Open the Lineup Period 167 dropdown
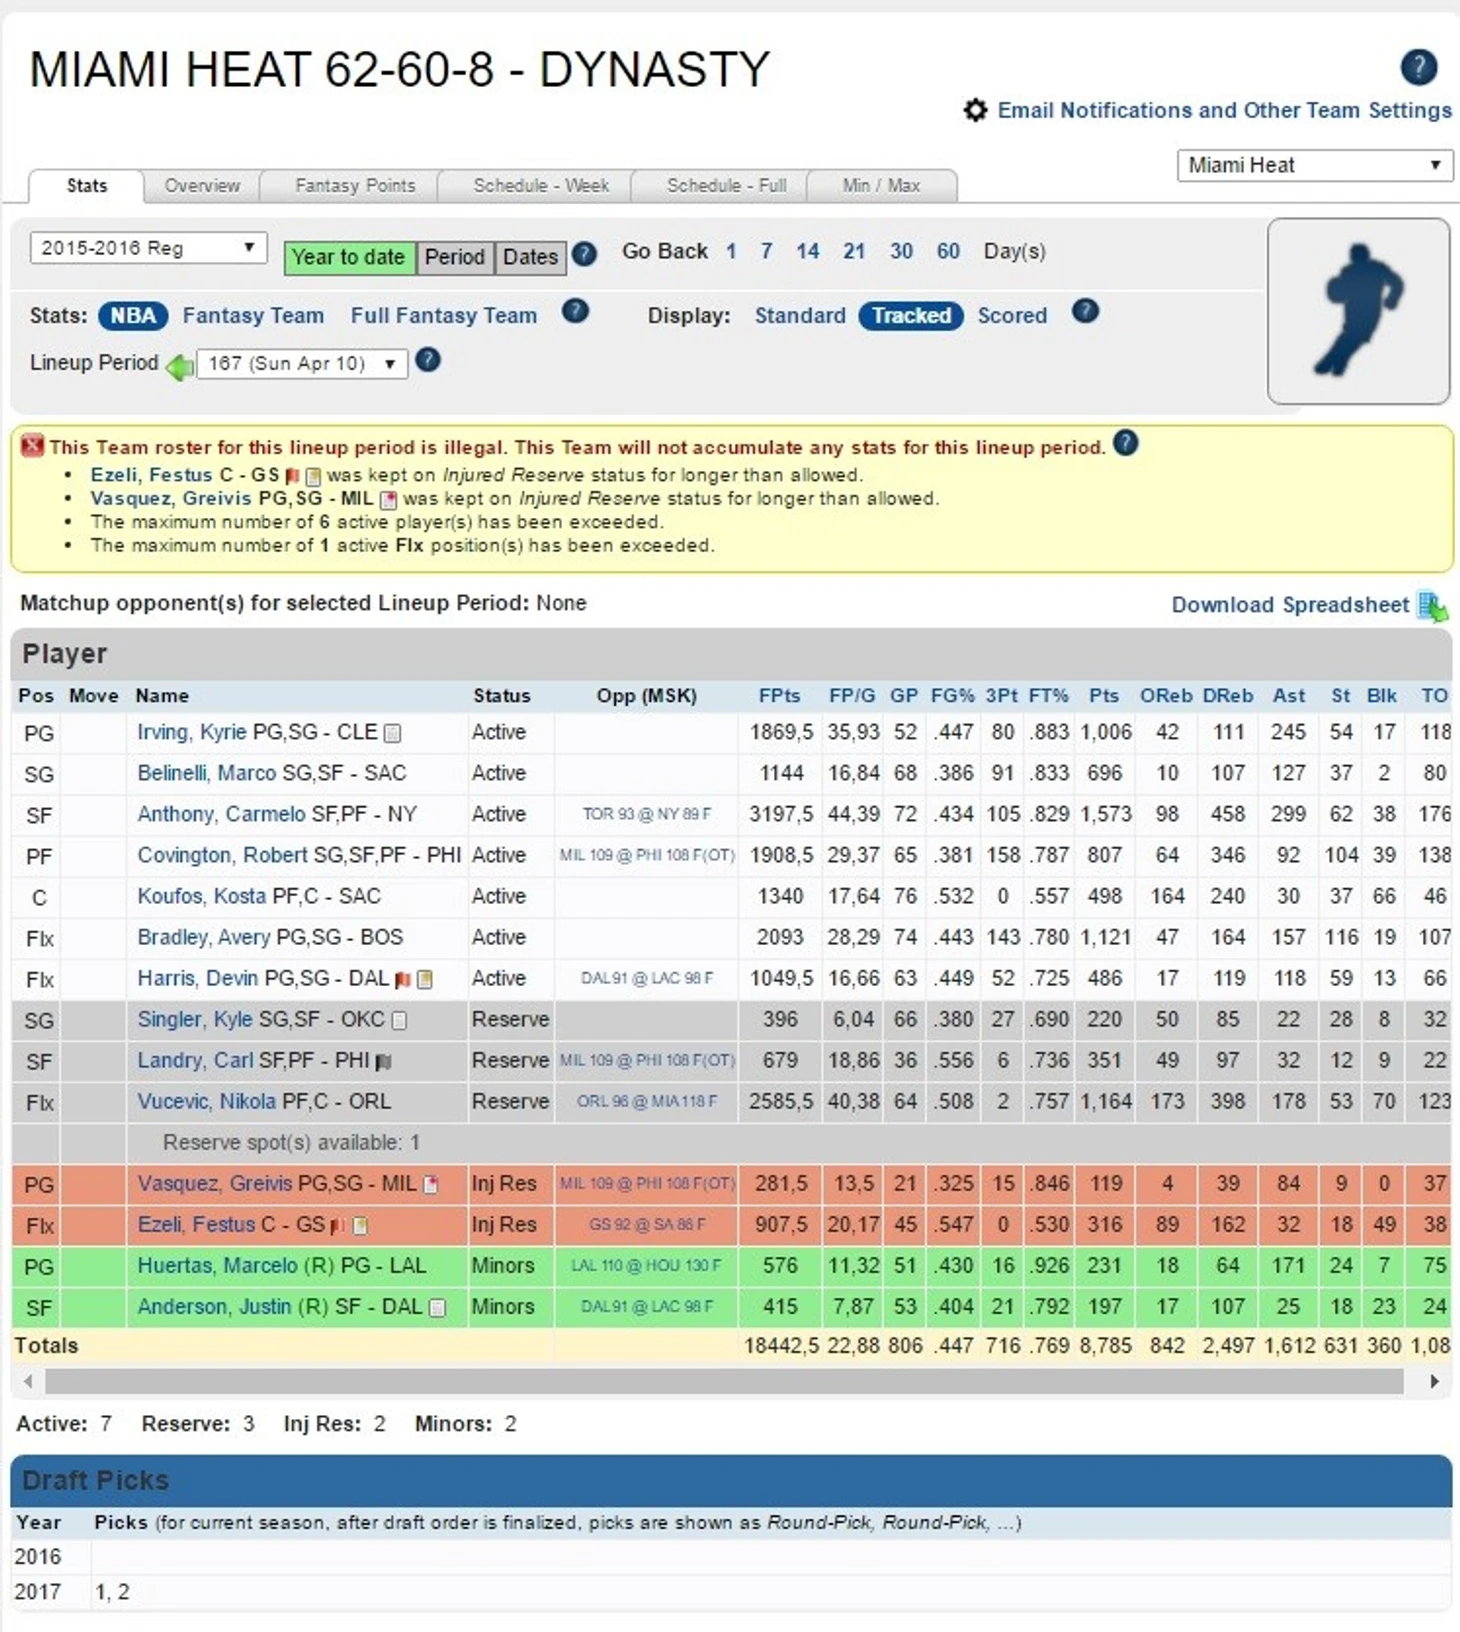This screenshot has width=1460, height=1632. pyautogui.click(x=302, y=363)
